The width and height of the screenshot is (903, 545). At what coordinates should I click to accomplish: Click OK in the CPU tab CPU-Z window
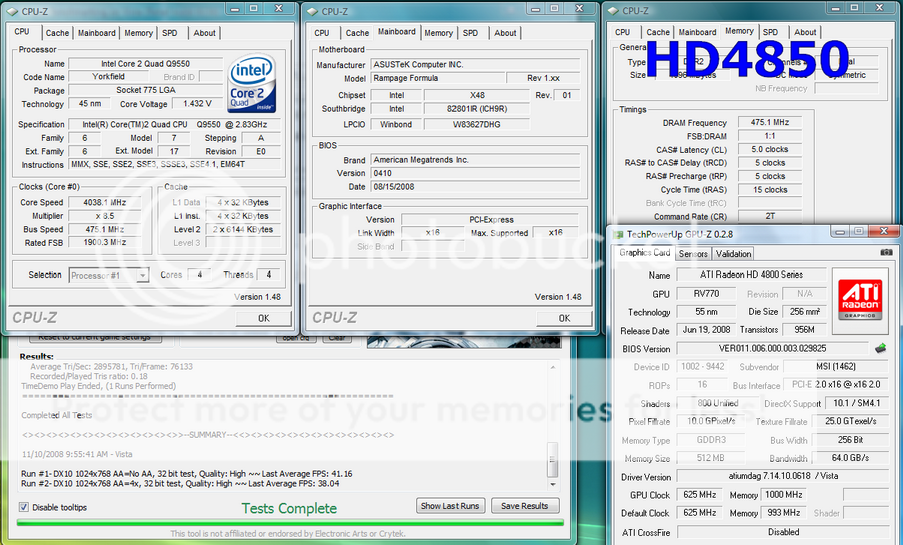[264, 318]
